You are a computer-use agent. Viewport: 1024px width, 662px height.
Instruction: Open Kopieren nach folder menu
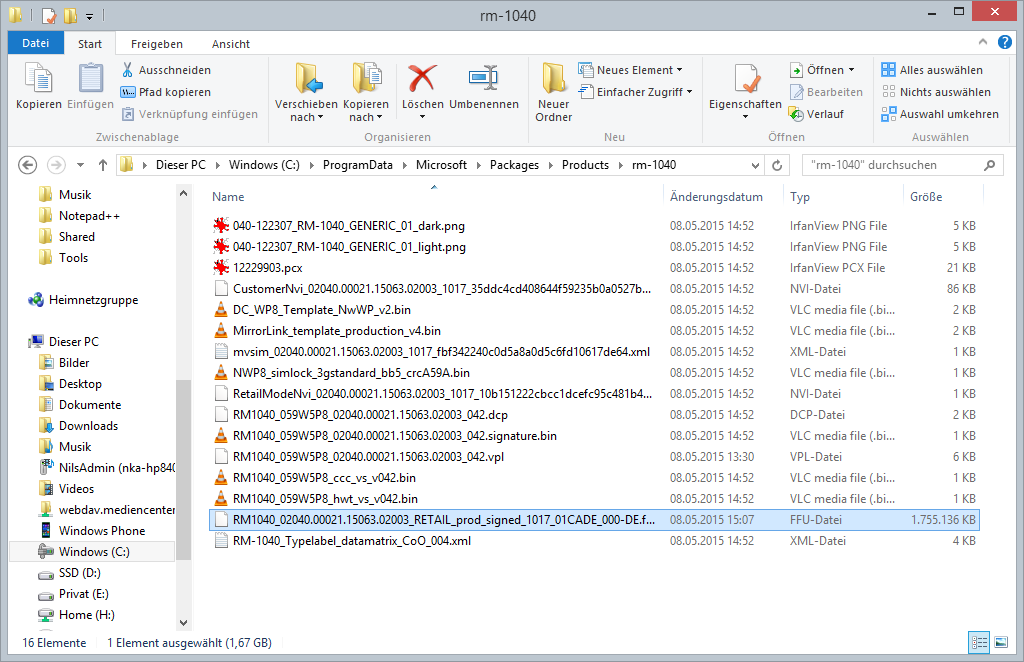pyautogui.click(x=366, y=92)
